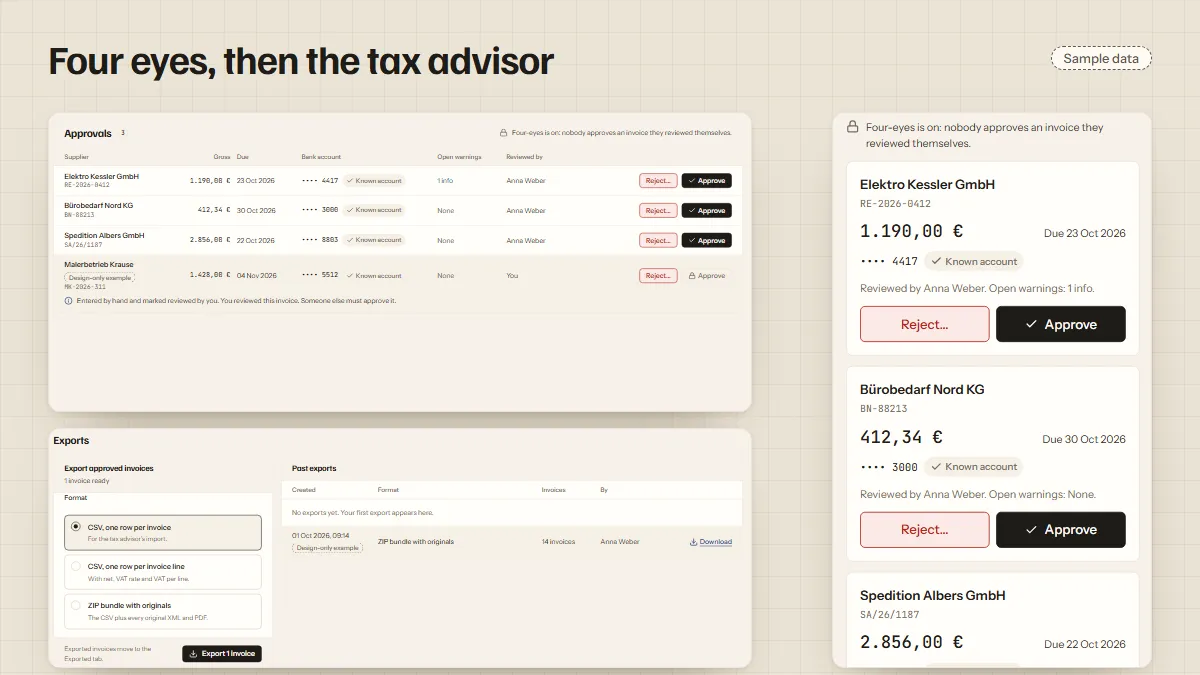Click the 'Export 1 invoice' button

click(222, 654)
